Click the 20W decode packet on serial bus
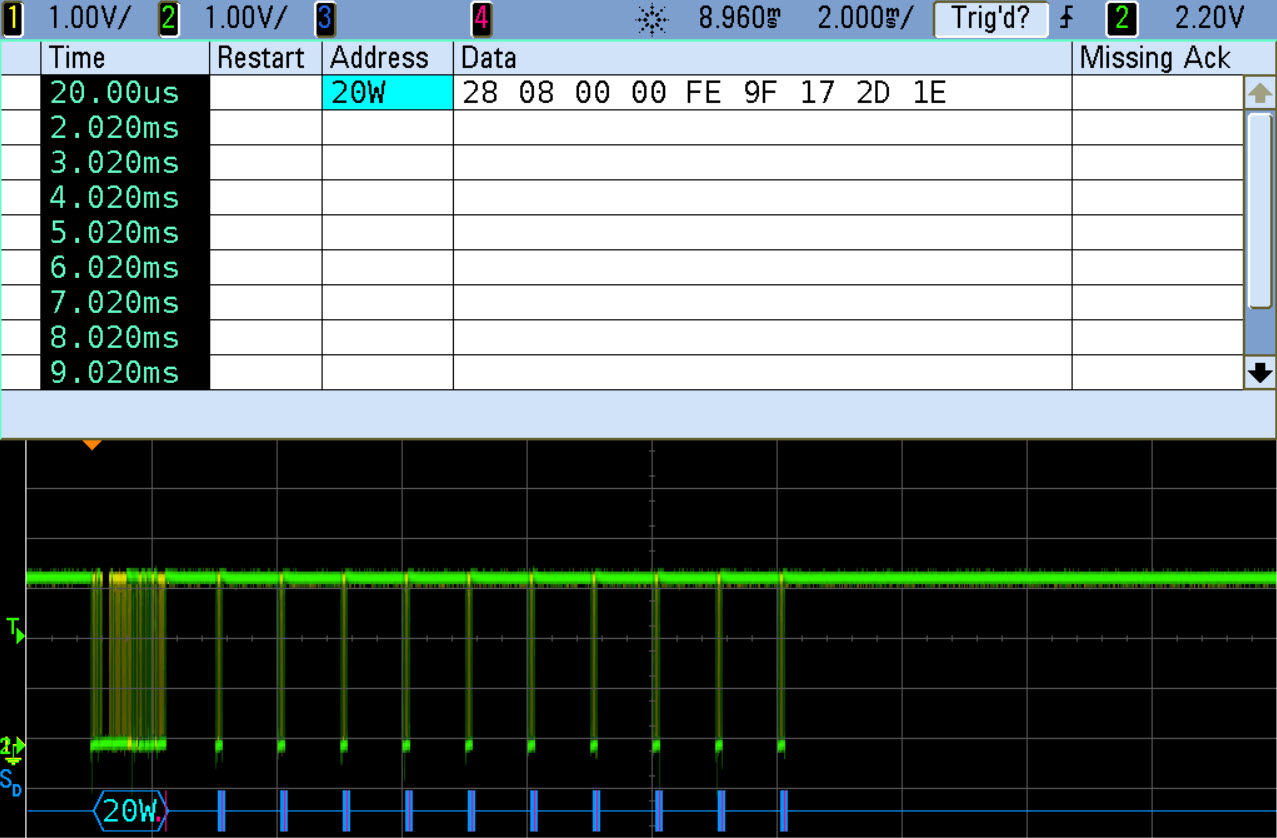This screenshot has height=838, width=1277. click(131, 811)
